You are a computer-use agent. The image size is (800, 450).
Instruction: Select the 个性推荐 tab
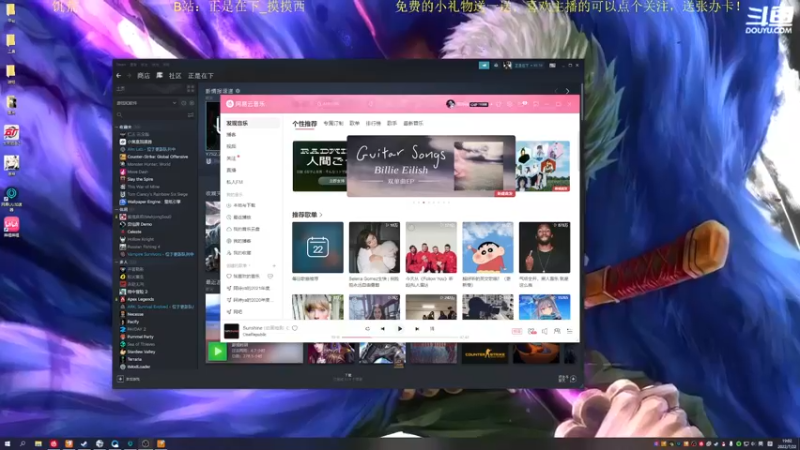tap(305, 123)
